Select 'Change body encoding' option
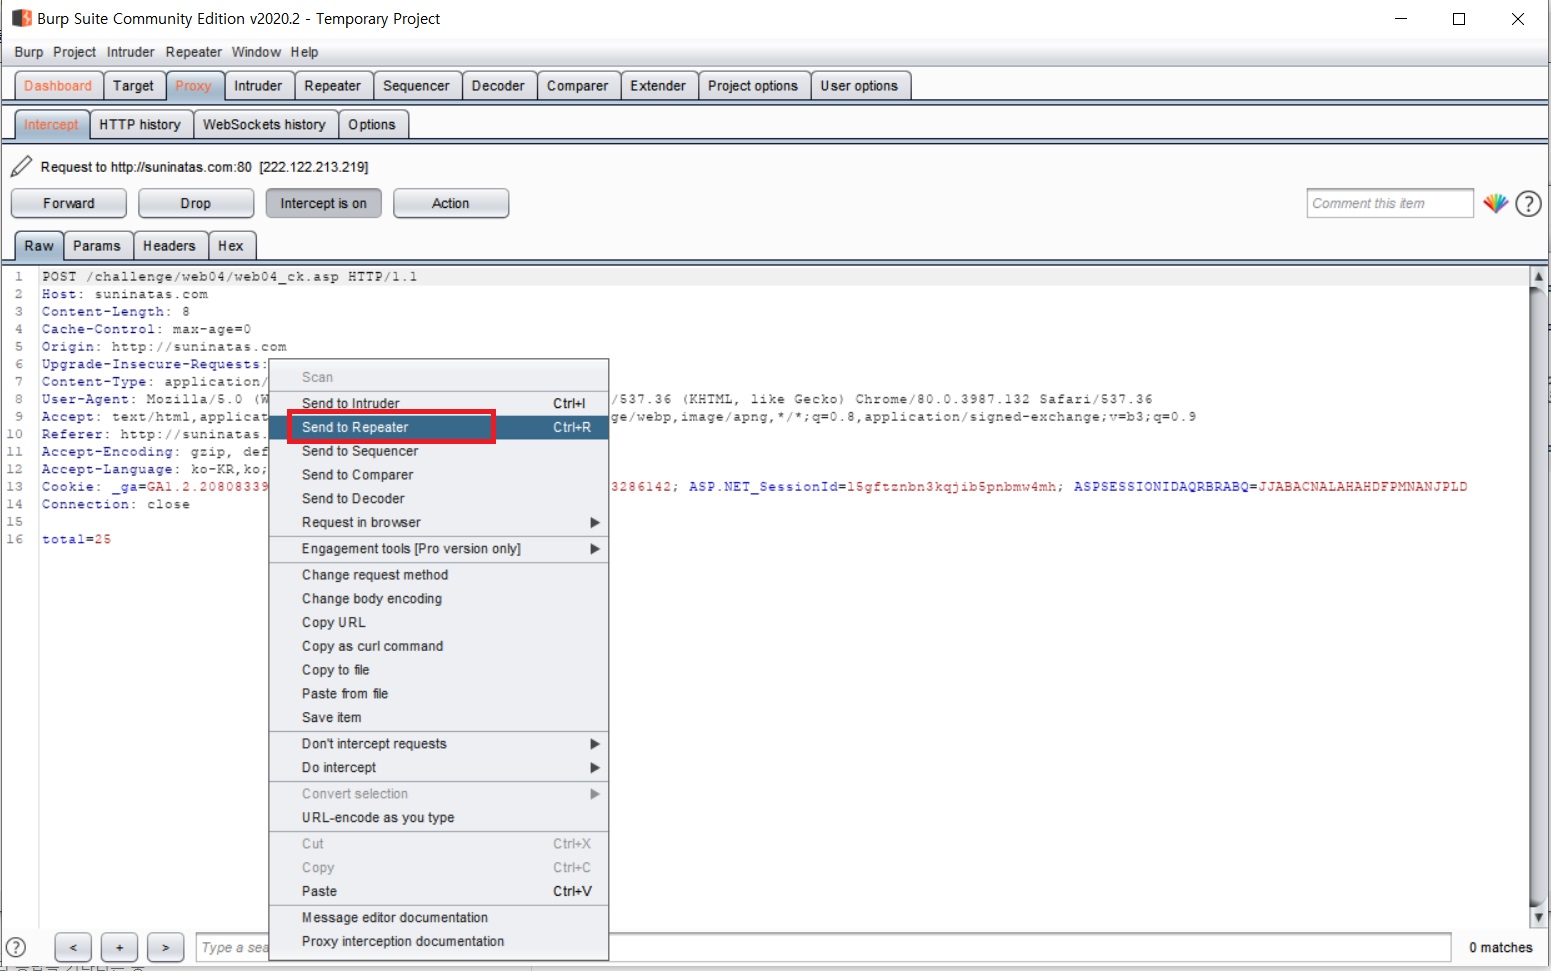The width and height of the screenshot is (1551, 971). click(439, 598)
